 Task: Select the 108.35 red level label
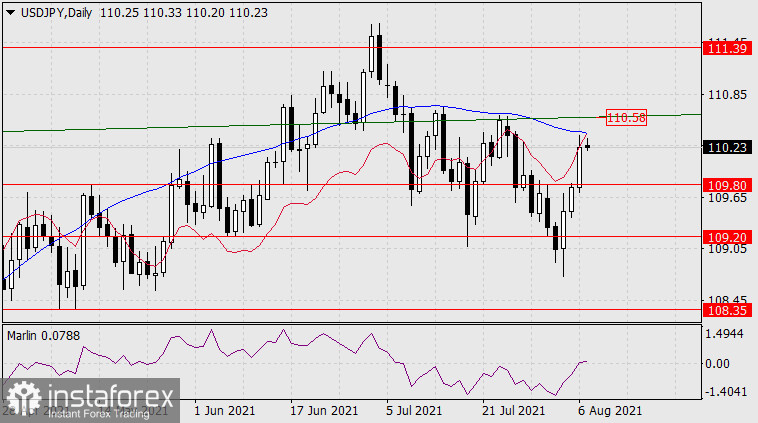[x=724, y=312]
